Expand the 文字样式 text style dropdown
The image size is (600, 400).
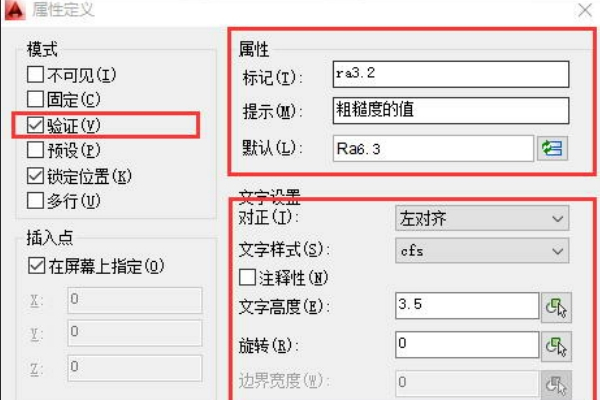pyautogui.click(x=482, y=250)
